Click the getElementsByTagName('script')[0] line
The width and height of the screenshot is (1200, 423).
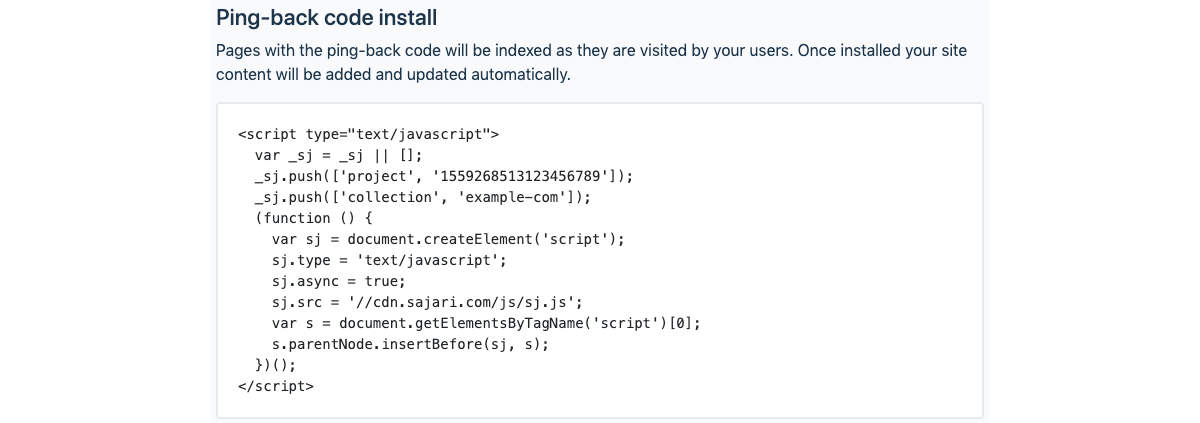coord(486,323)
